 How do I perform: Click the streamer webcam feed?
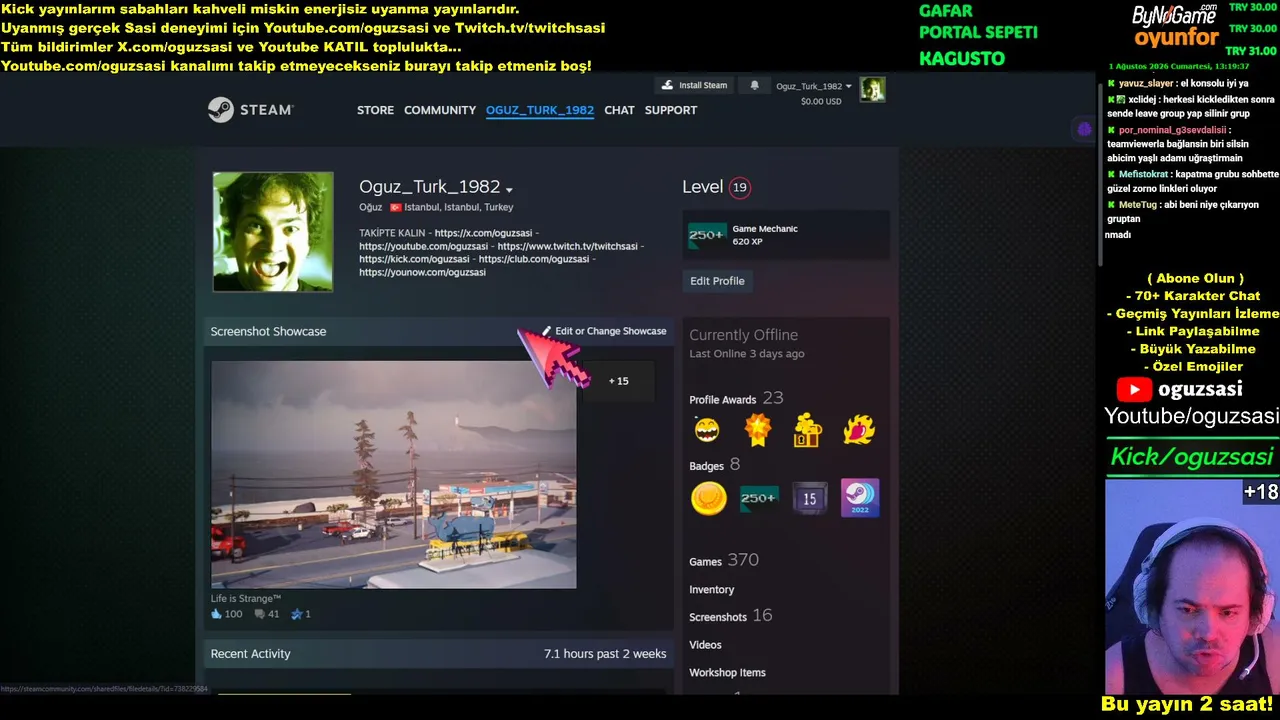1192,586
